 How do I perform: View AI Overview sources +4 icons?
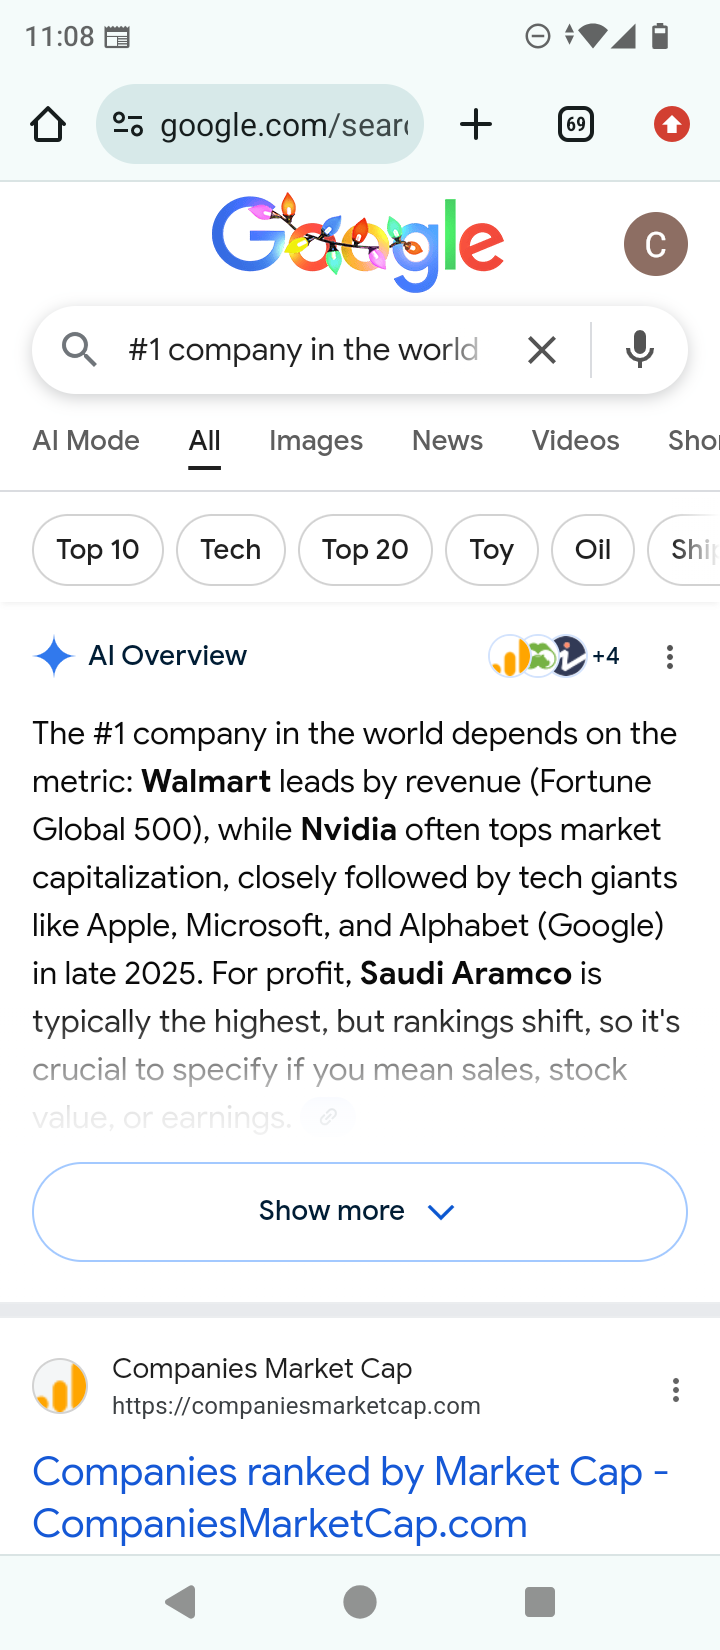553,656
